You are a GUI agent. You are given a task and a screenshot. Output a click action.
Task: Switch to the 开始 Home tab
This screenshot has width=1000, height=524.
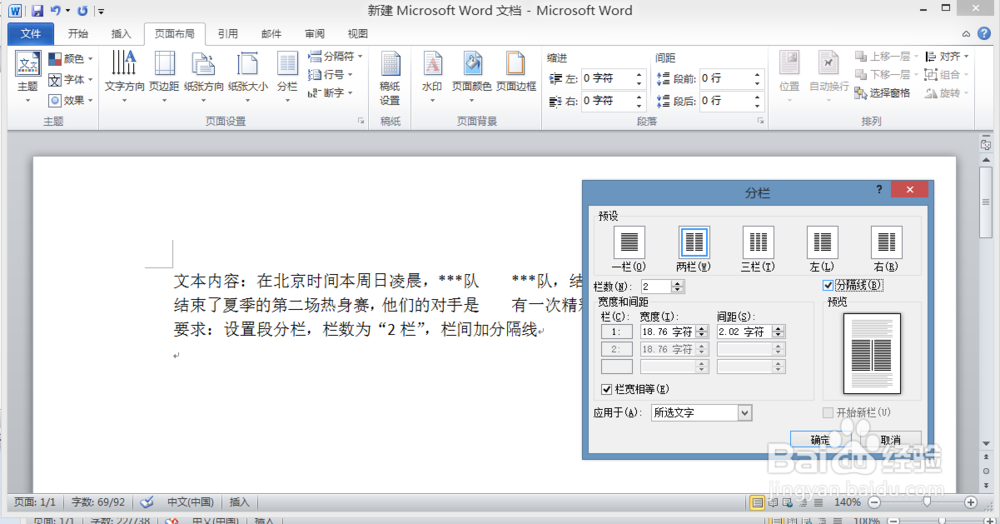(78, 34)
